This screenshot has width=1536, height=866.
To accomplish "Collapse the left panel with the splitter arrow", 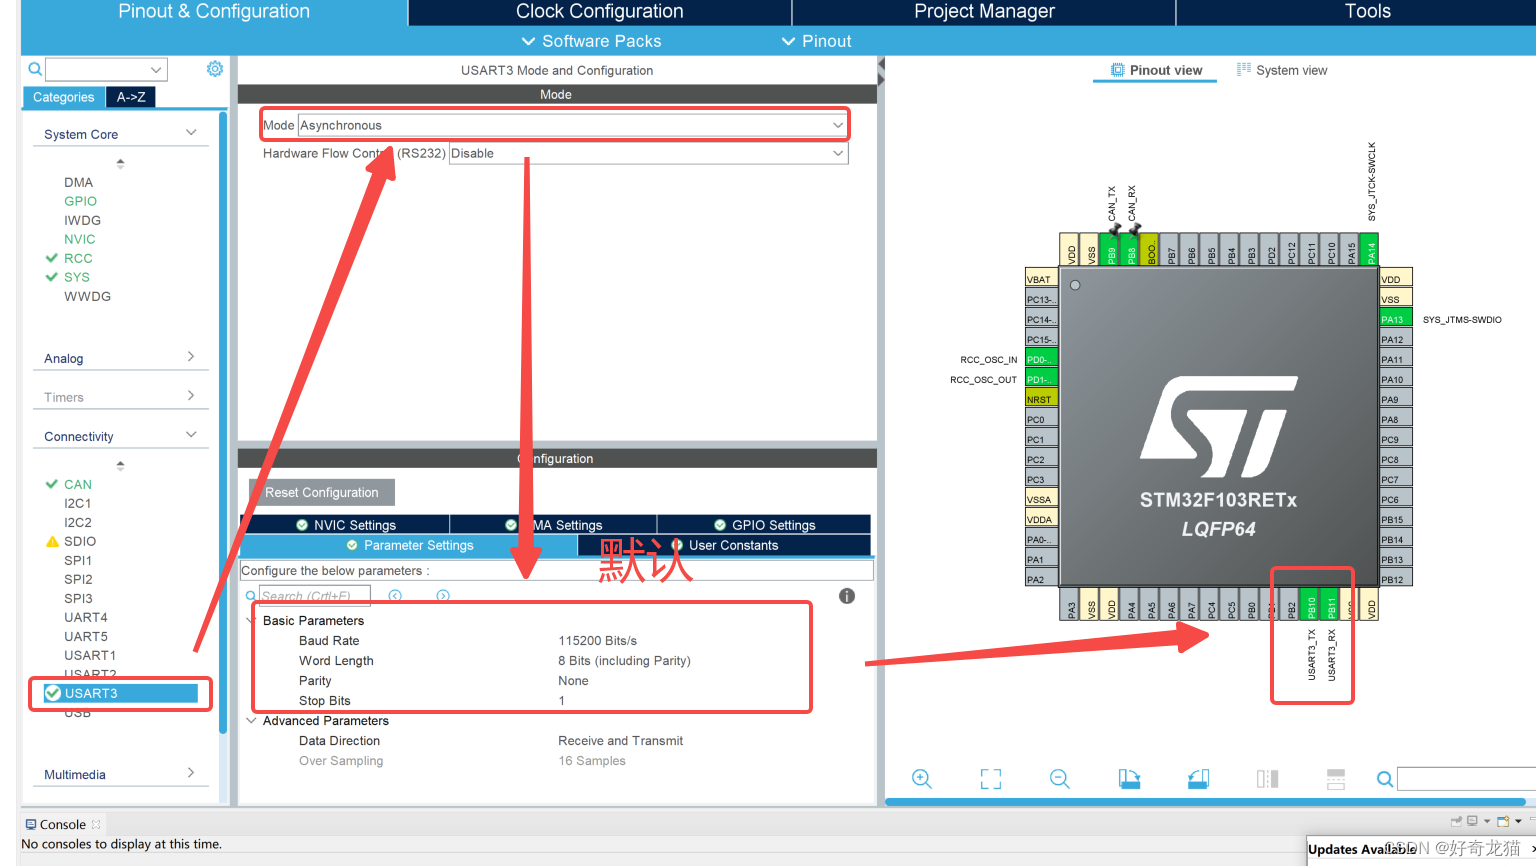I will click(x=881, y=64).
